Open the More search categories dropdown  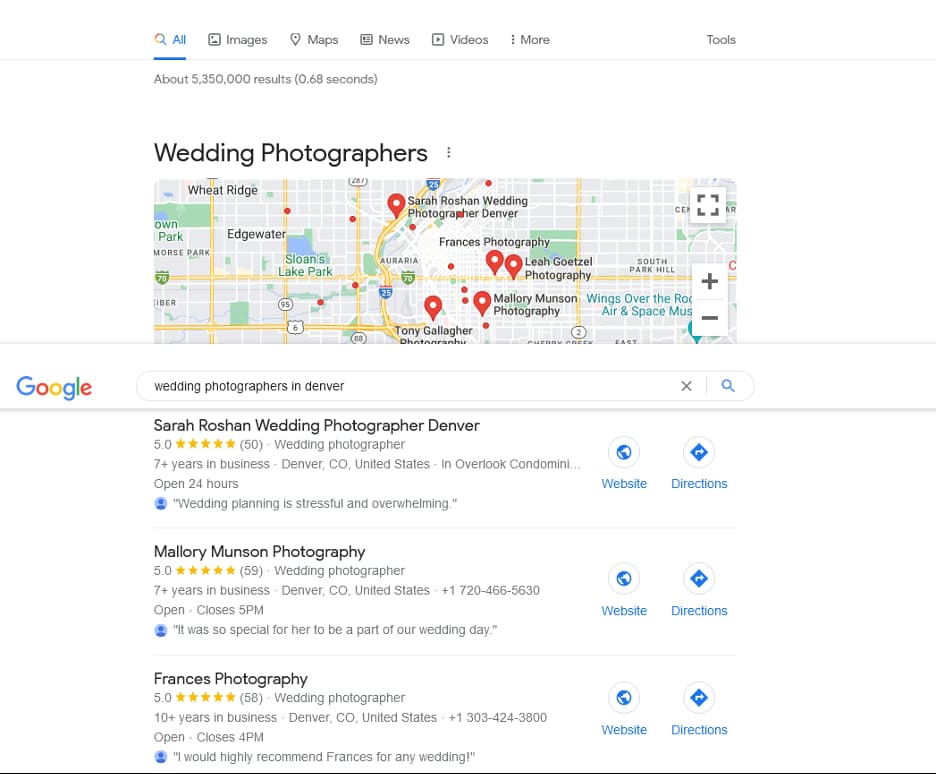[x=529, y=40]
